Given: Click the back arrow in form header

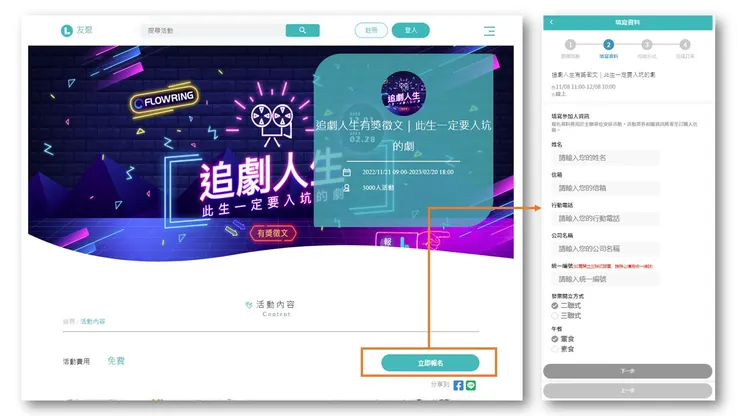Looking at the screenshot, I should pyautogui.click(x=551, y=22).
